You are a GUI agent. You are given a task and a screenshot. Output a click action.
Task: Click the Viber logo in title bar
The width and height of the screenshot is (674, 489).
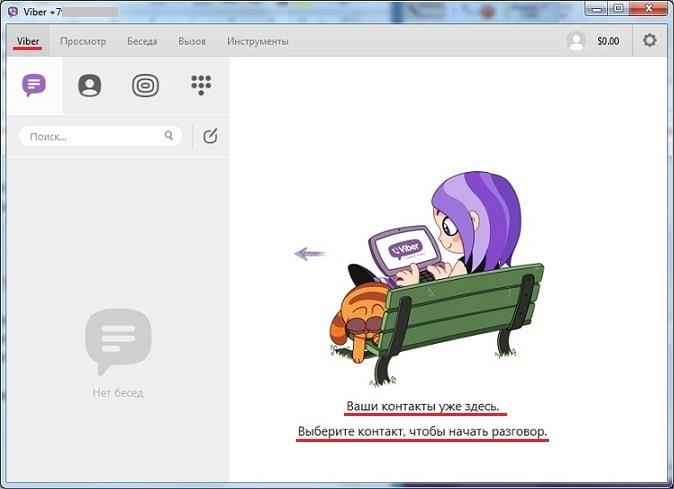(12, 11)
